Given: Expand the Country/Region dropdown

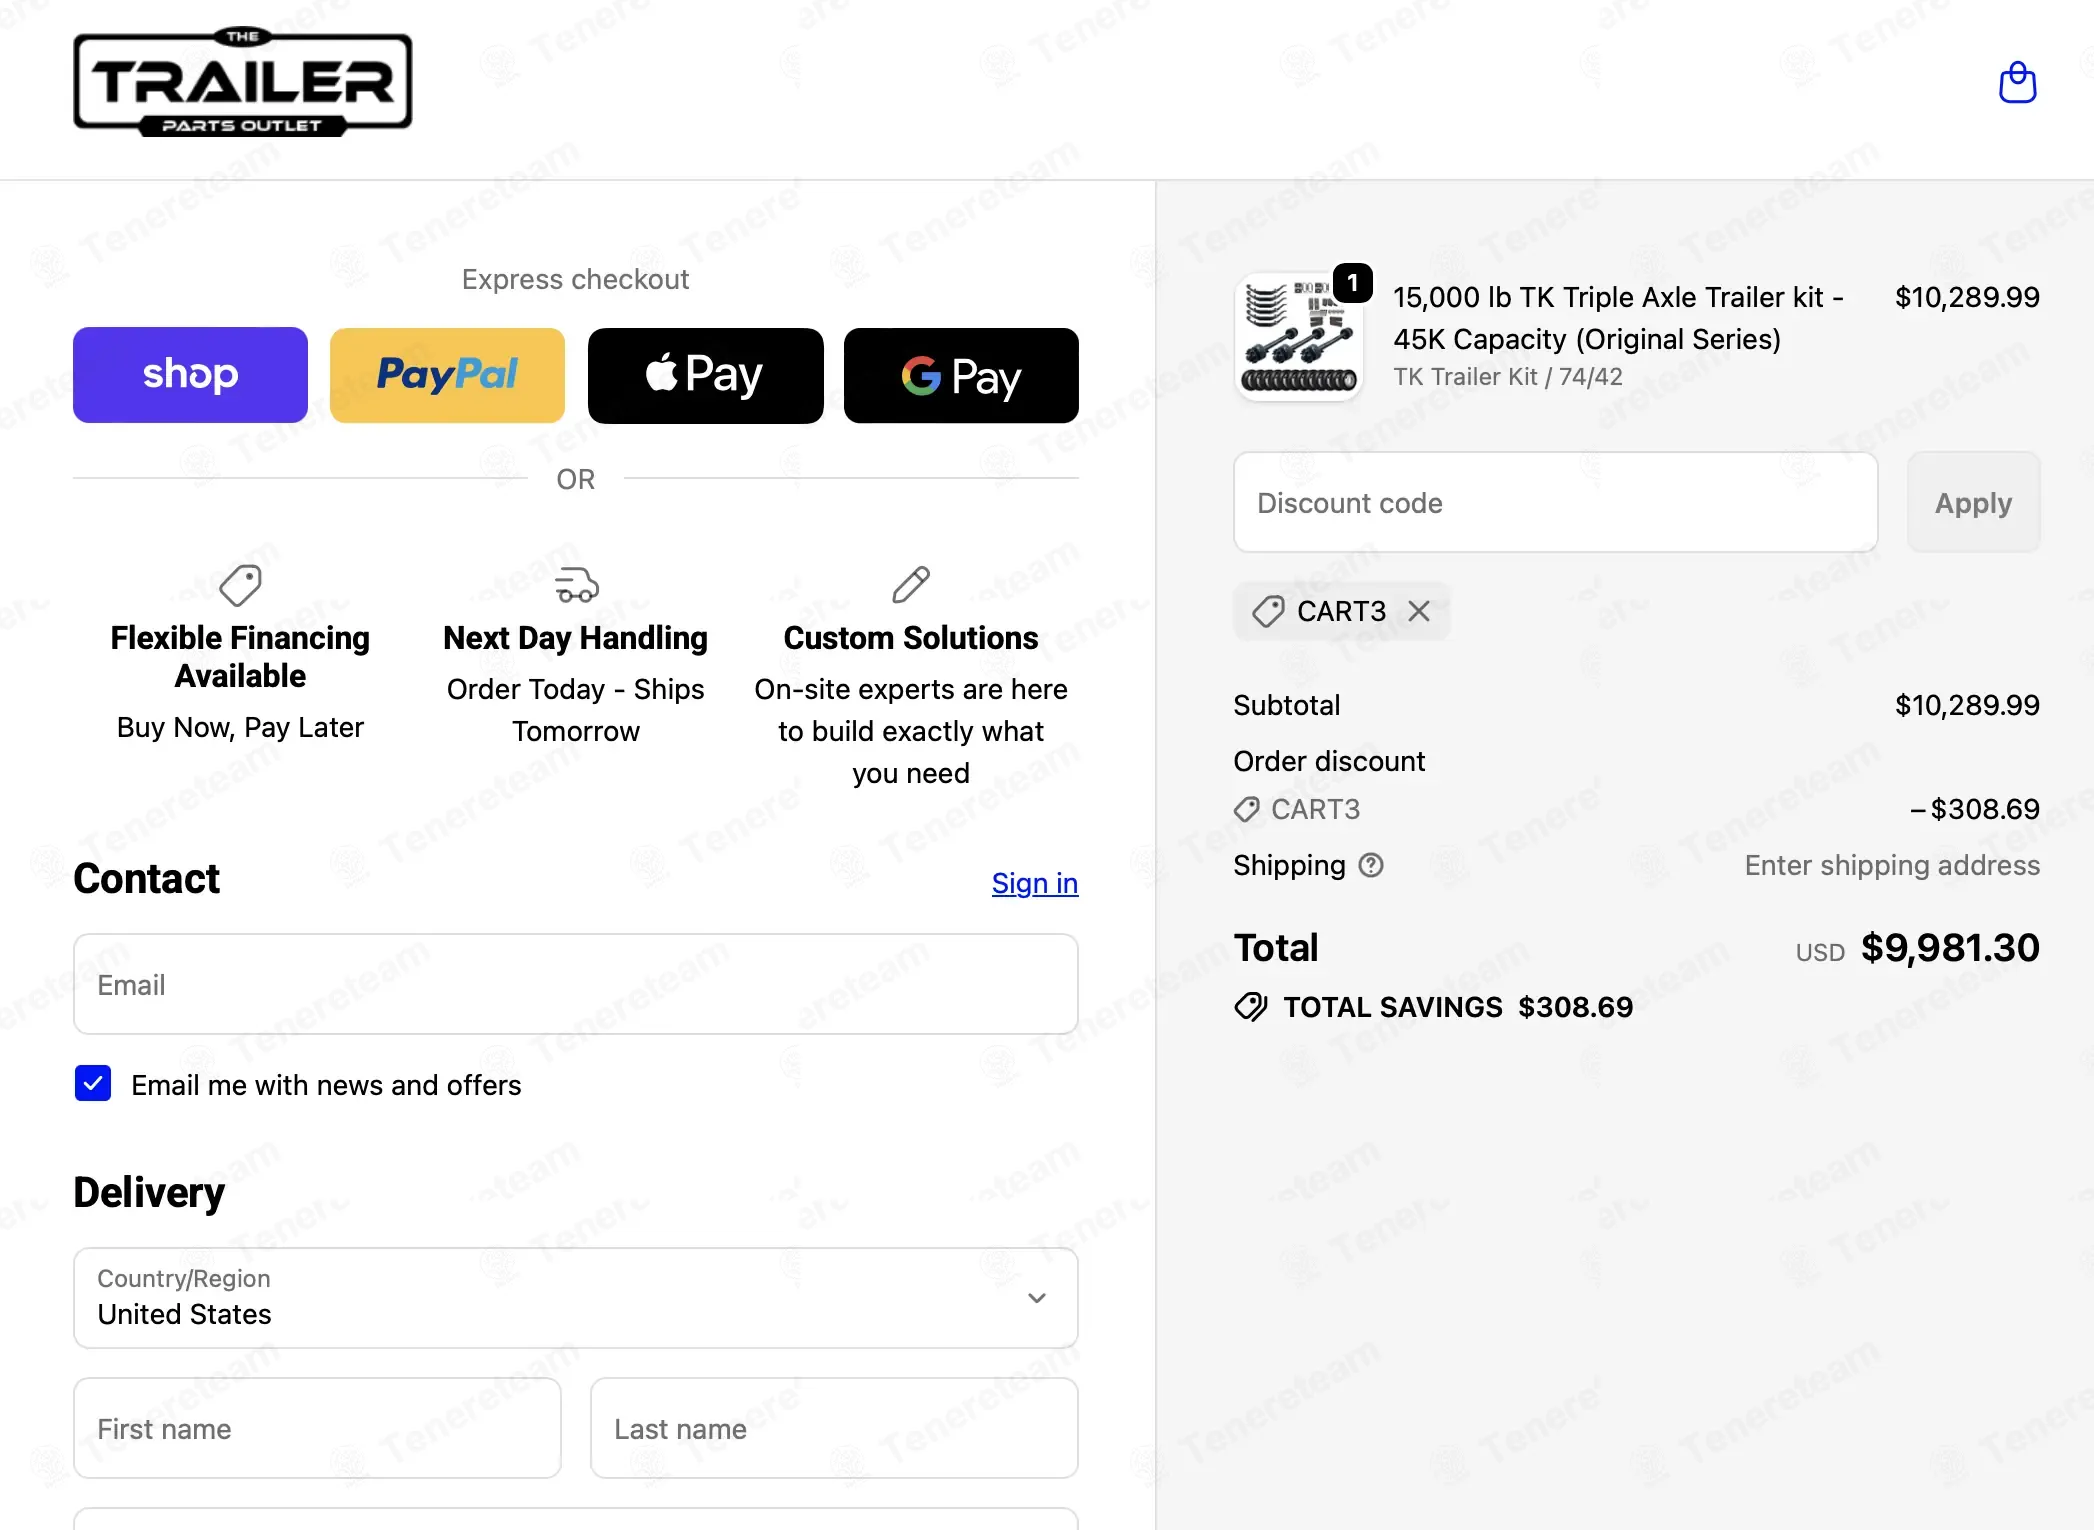Looking at the screenshot, I should point(576,1298).
